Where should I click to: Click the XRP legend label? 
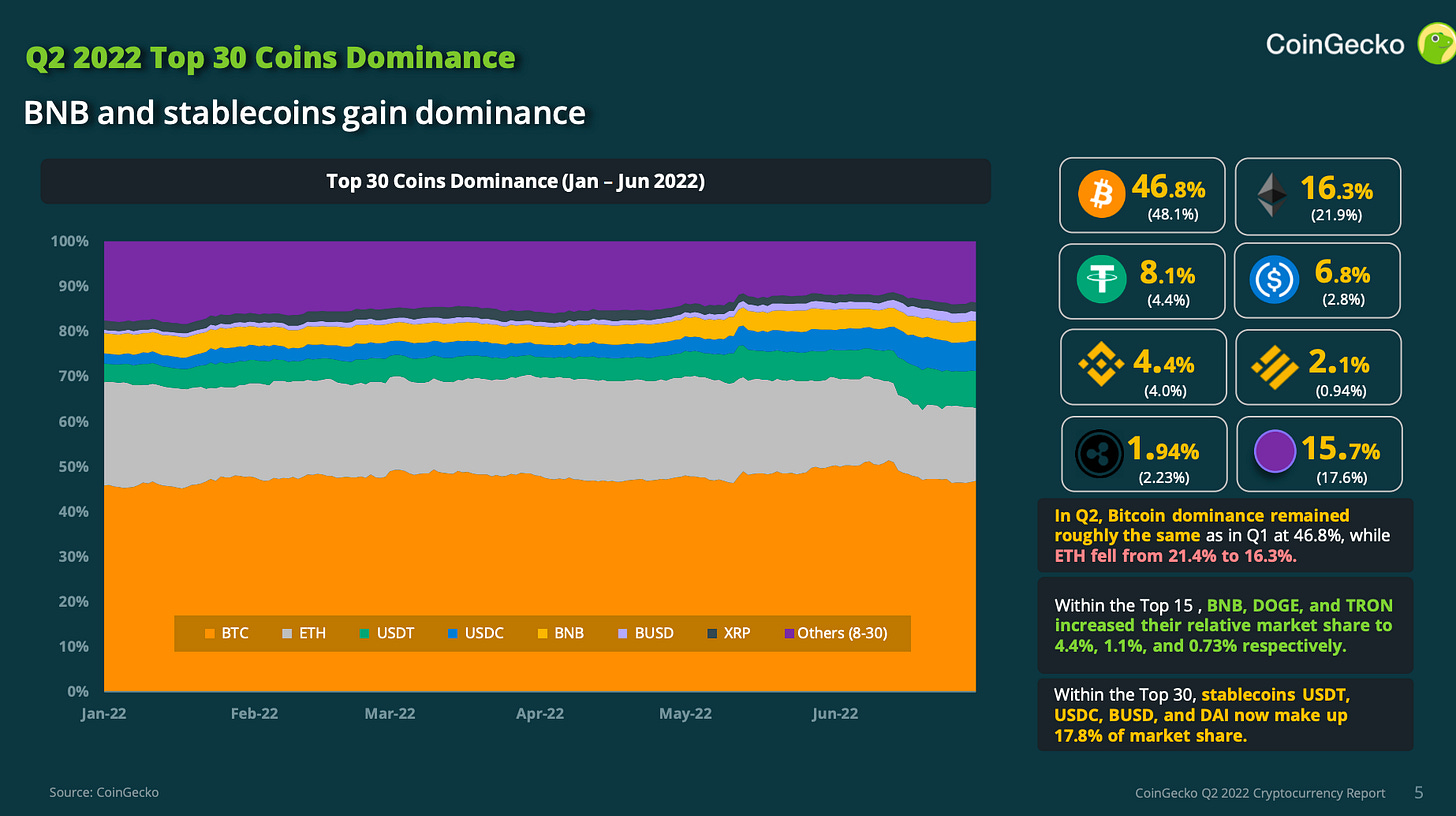[x=737, y=633]
